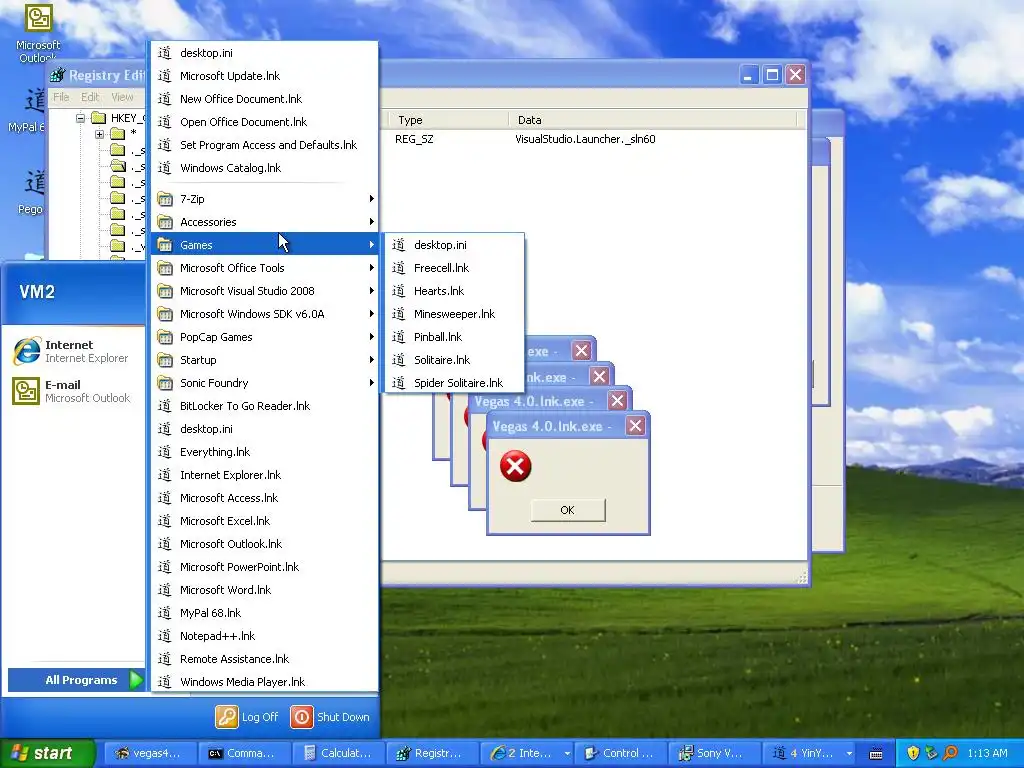The width and height of the screenshot is (1024, 768).
Task: Click the Everything.lnk icon
Action: coord(165,452)
